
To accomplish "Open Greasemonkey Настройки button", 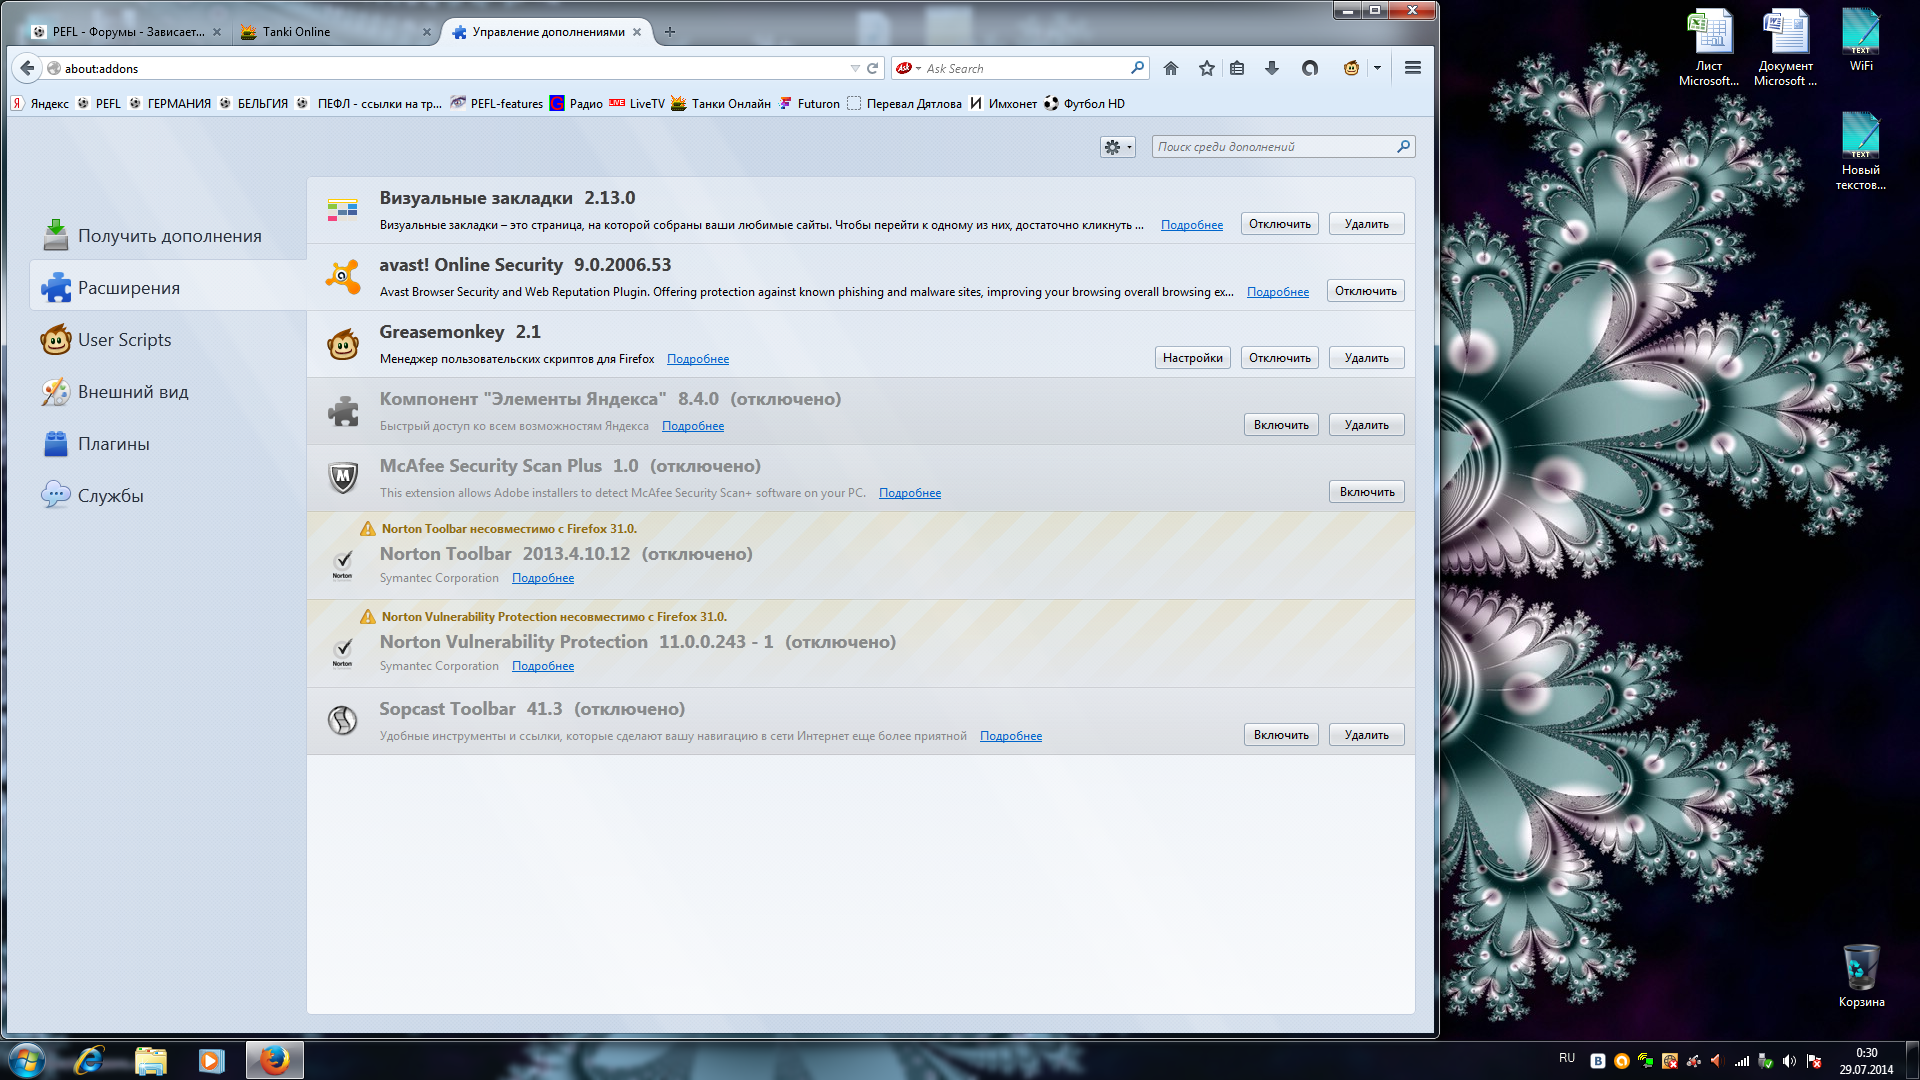I will (x=1192, y=358).
